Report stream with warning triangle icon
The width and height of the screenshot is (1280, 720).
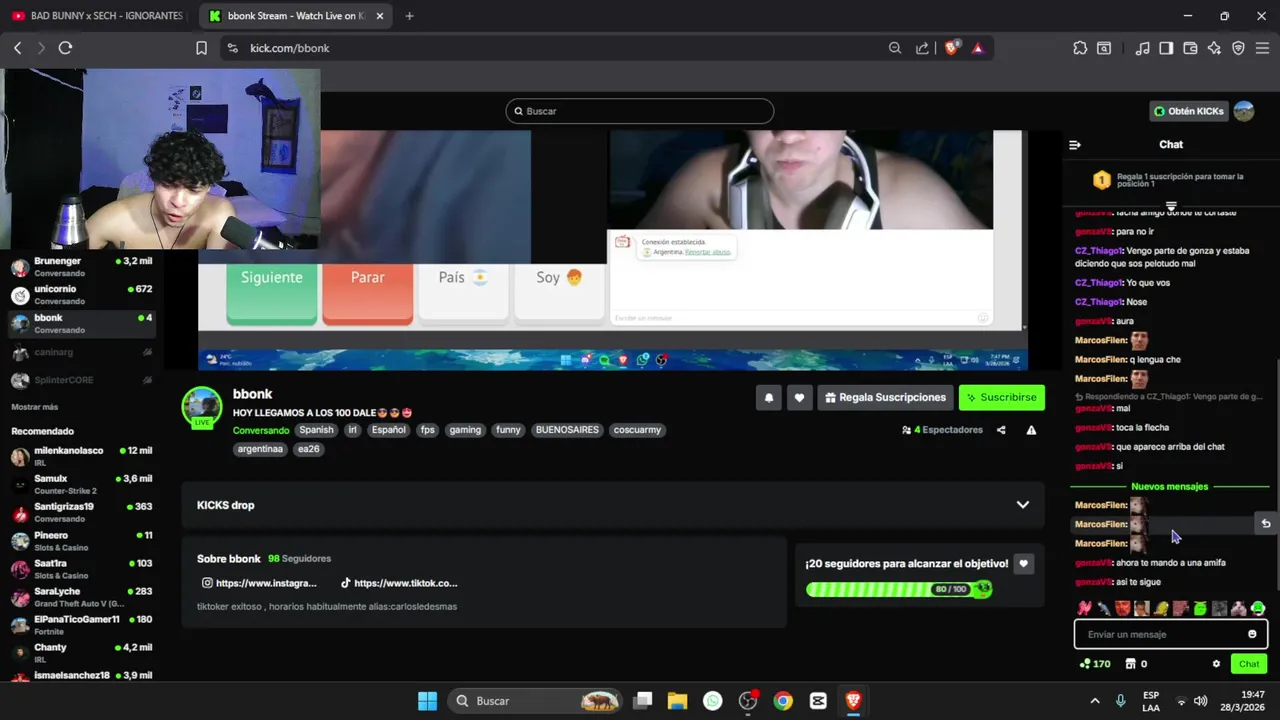[1031, 430]
